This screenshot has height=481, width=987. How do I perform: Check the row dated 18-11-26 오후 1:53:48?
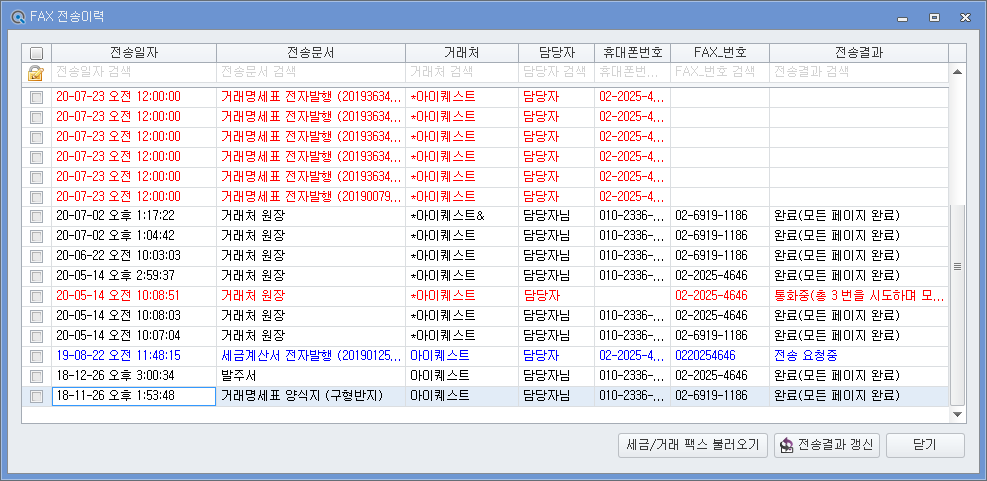click(37, 396)
